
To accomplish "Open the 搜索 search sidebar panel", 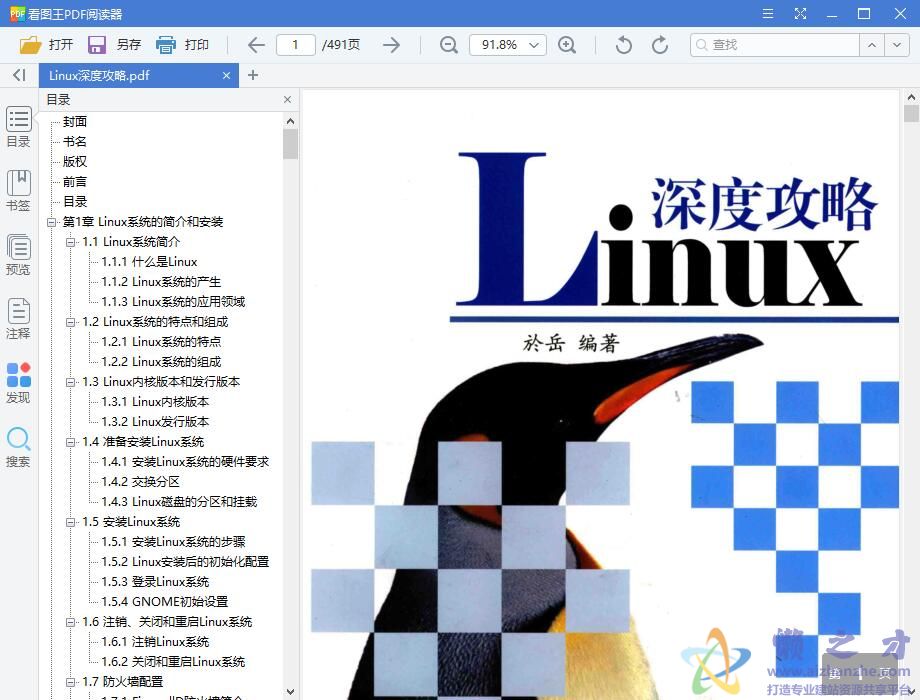I will (18, 447).
